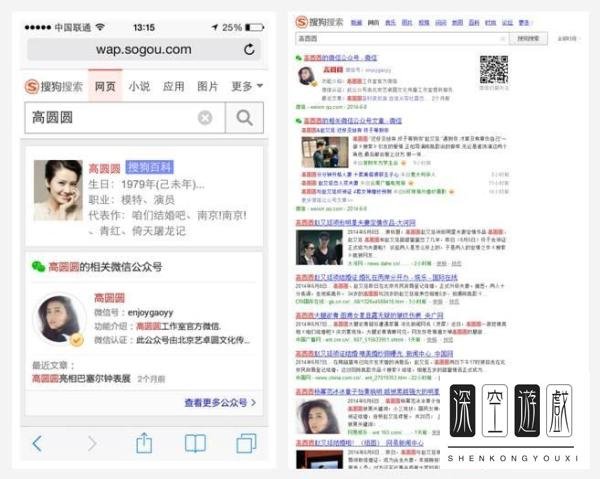This screenshot has width=600, height=479.
Task: Show Safari open tabs
Action: (x=246, y=443)
